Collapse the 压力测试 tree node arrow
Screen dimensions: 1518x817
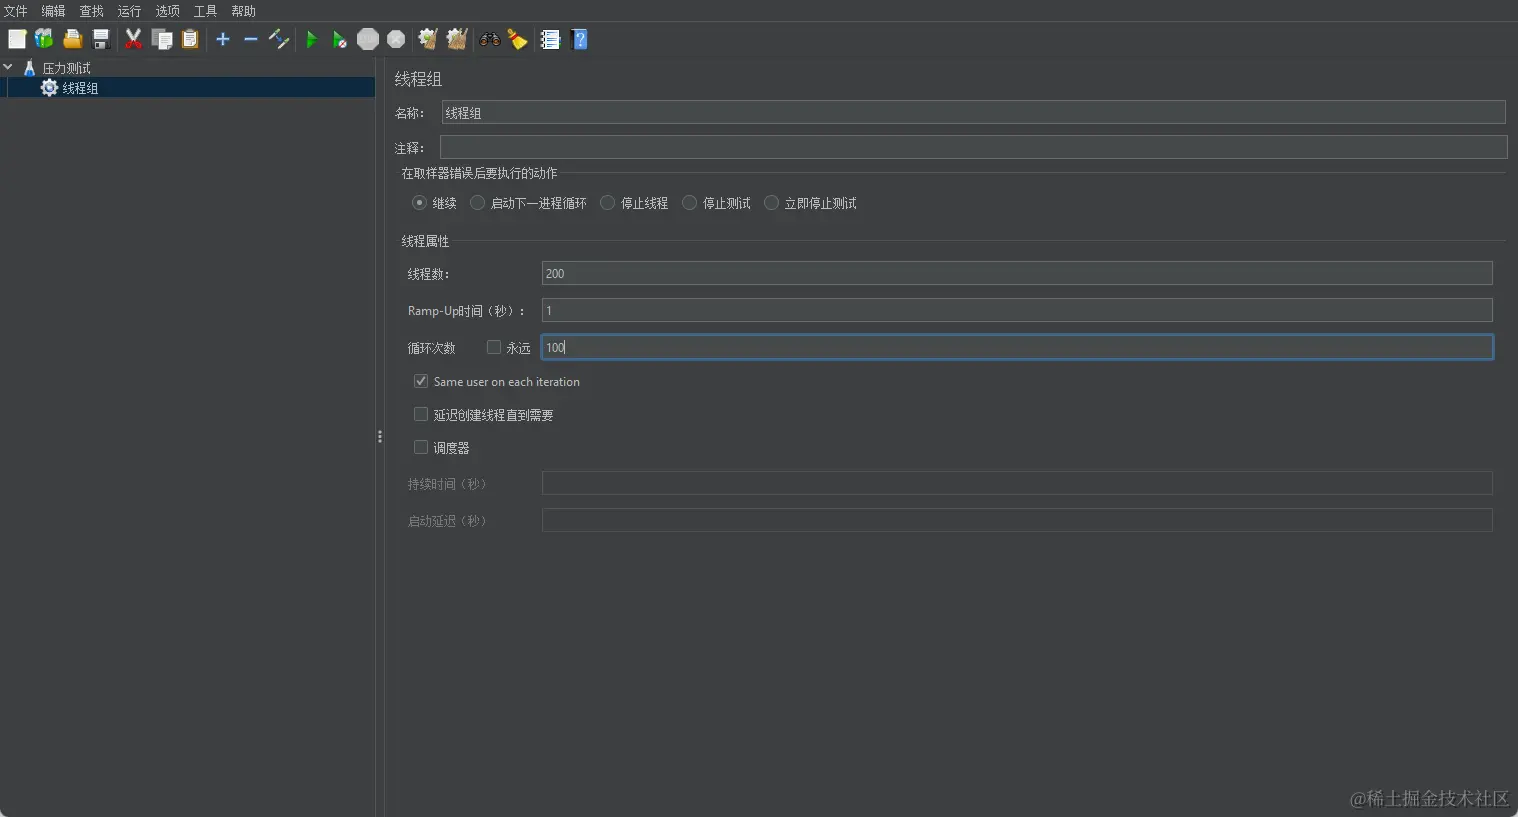(8, 67)
